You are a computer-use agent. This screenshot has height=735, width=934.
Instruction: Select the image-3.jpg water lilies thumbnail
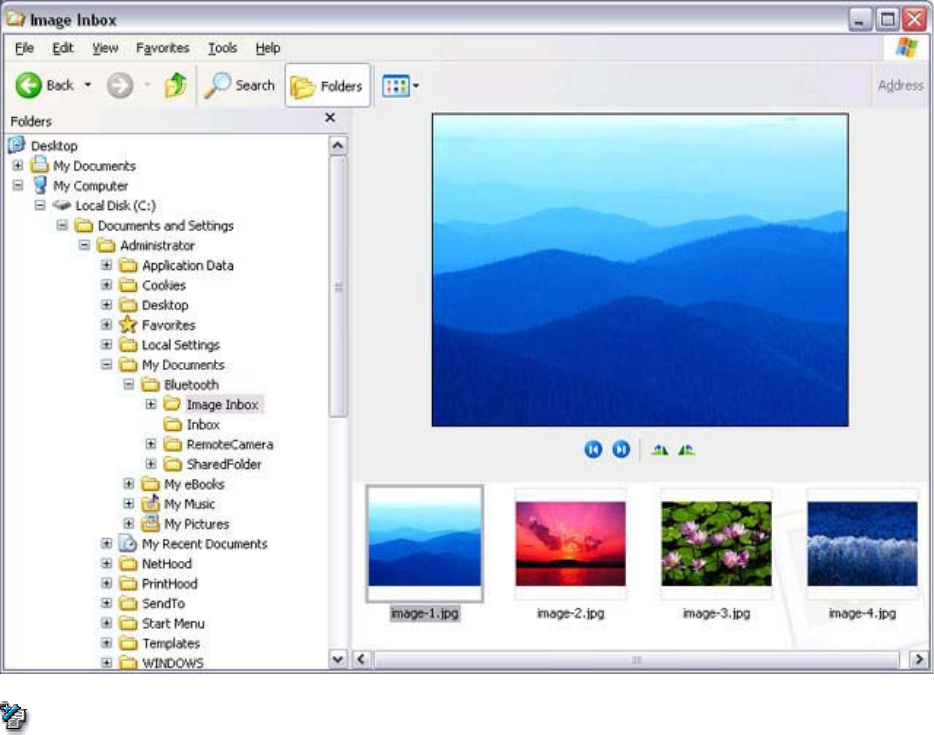point(716,543)
